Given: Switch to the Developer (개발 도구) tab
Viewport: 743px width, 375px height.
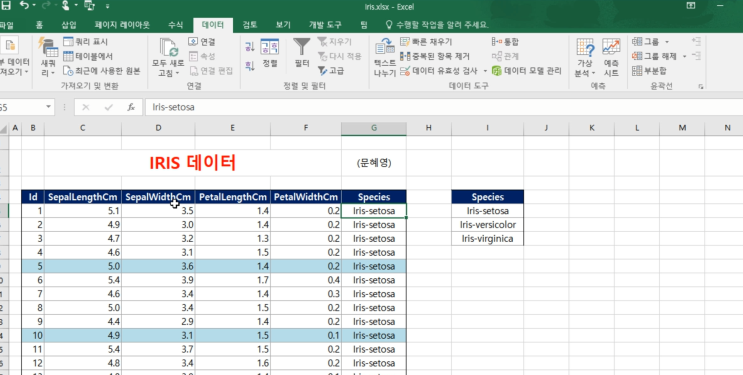Looking at the screenshot, I should [x=325, y=25].
